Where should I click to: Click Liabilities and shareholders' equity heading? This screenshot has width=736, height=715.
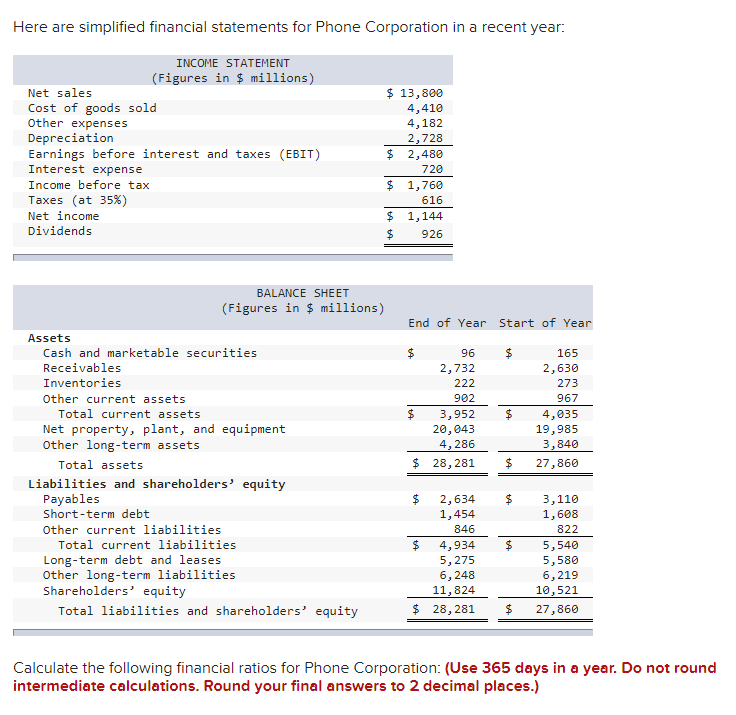156,484
